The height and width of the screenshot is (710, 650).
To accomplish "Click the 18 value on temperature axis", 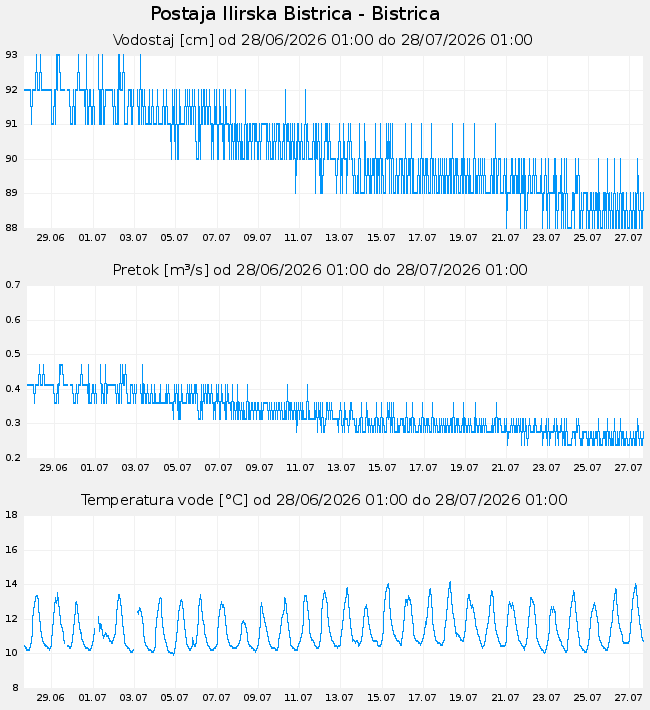I will click(11, 515).
